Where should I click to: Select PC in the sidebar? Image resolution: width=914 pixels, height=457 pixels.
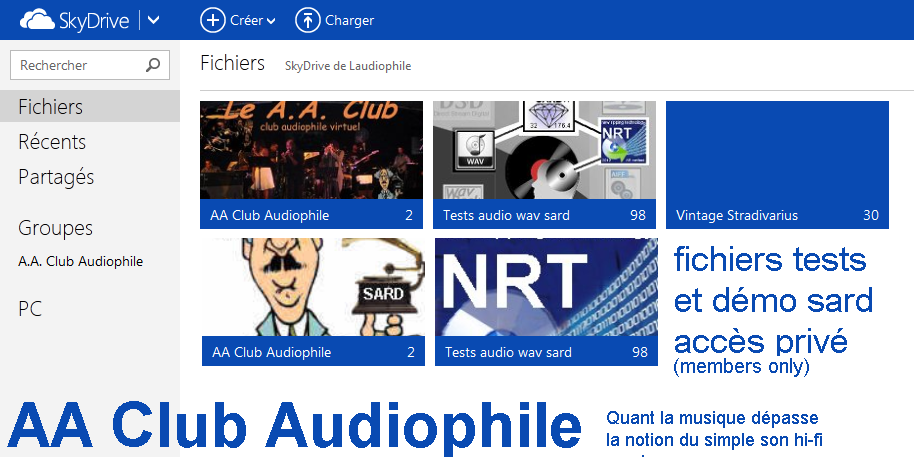click(x=30, y=309)
